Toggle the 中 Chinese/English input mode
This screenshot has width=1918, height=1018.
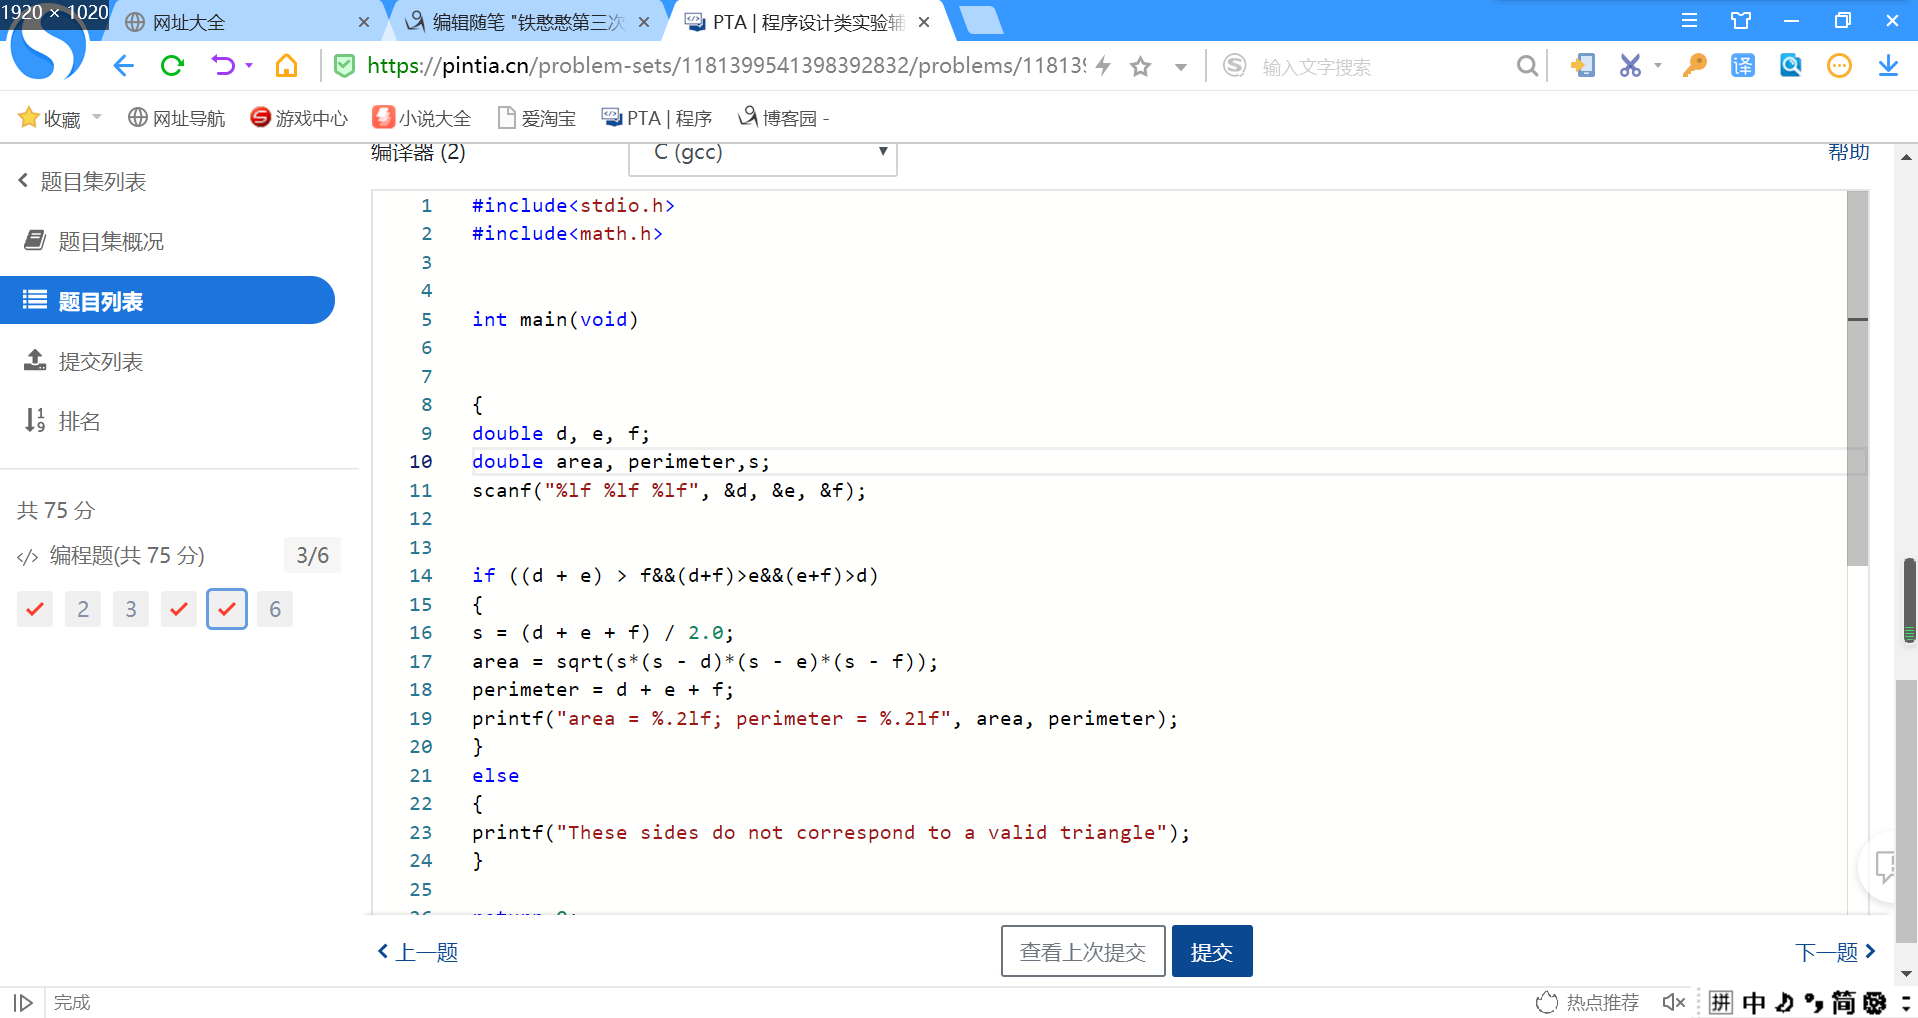click(x=1754, y=1002)
